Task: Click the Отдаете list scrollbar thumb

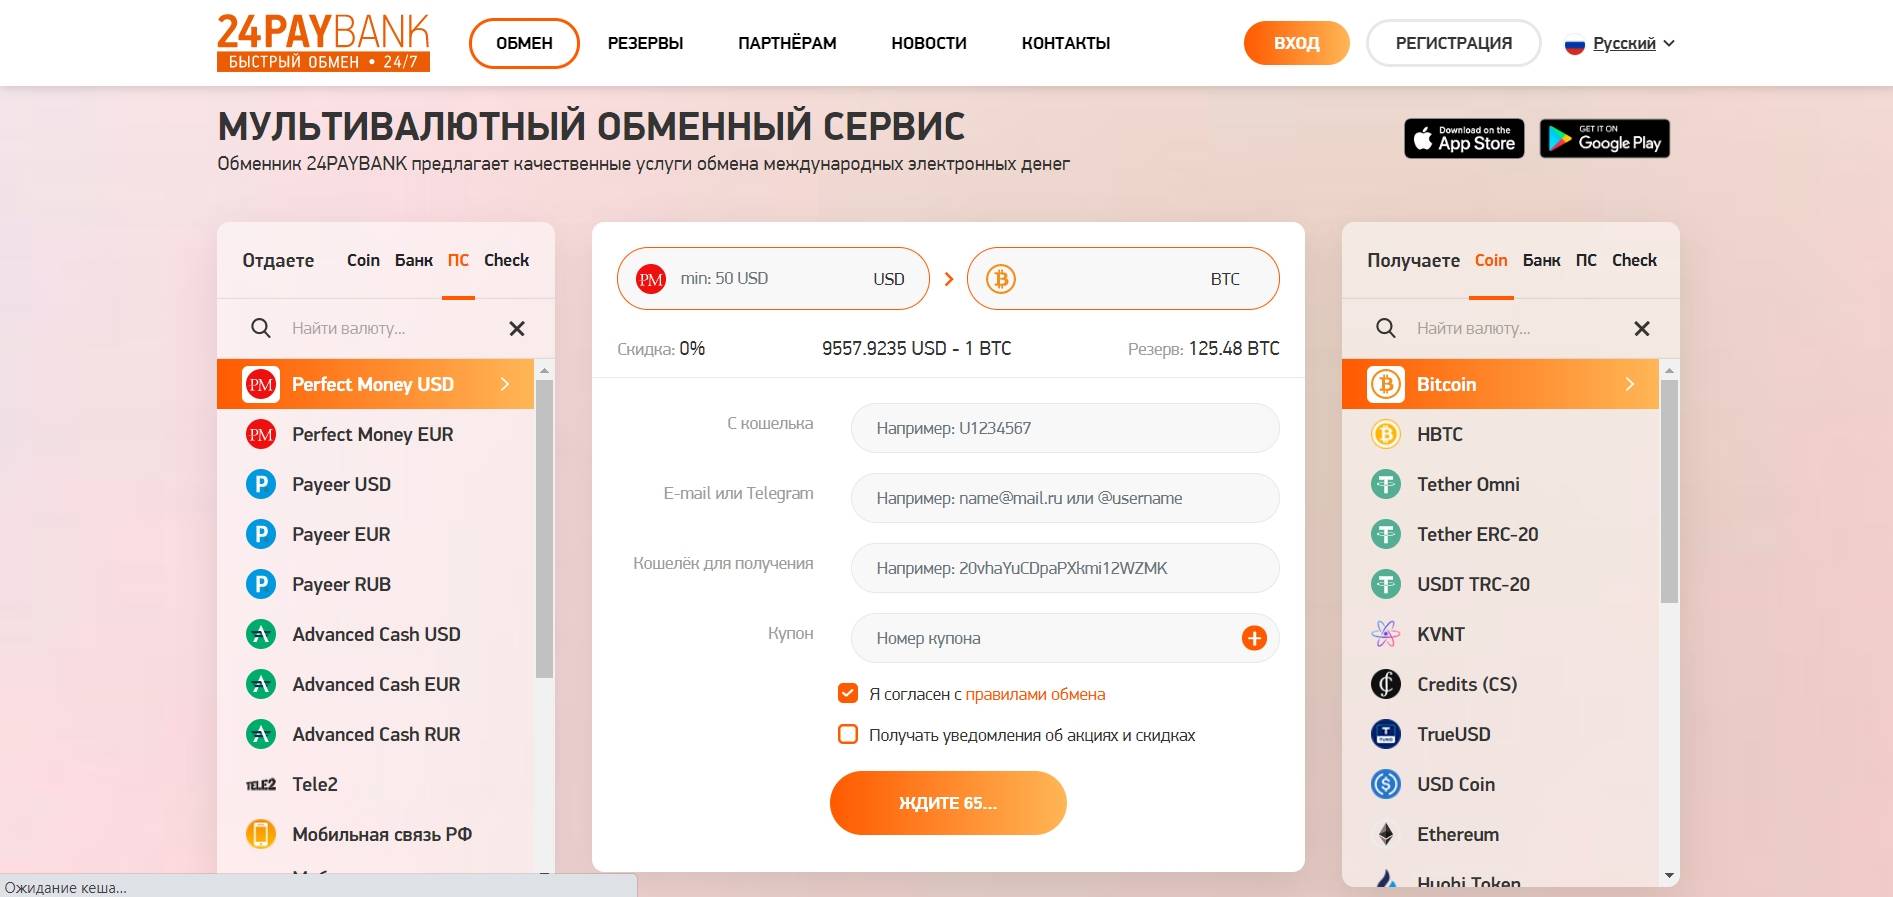Action: pyautogui.click(x=544, y=528)
